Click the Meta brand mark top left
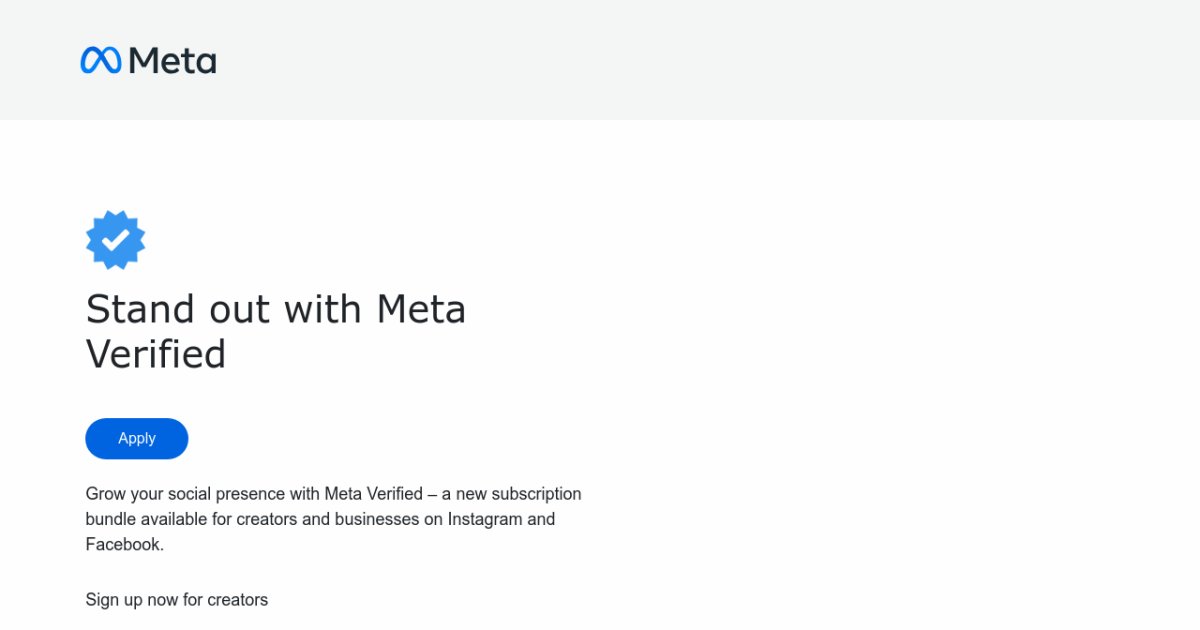The image size is (1200, 630). (100, 60)
